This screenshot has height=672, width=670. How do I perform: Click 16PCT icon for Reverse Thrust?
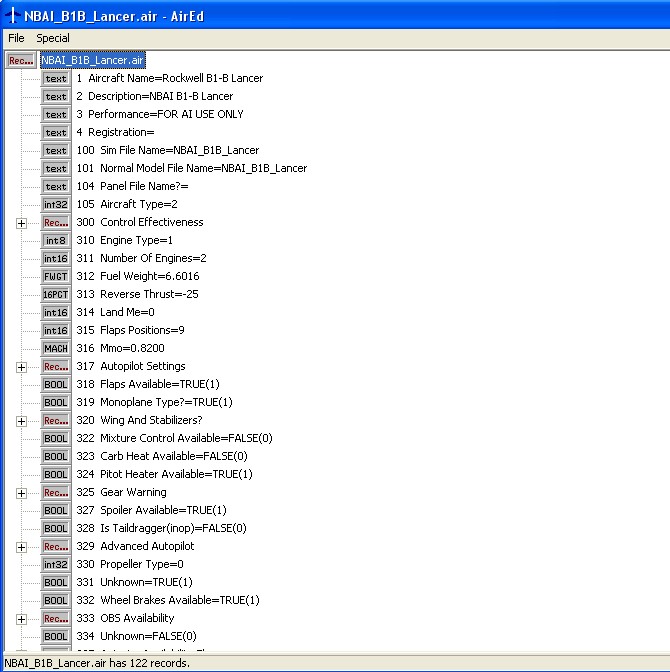[x=56, y=294]
